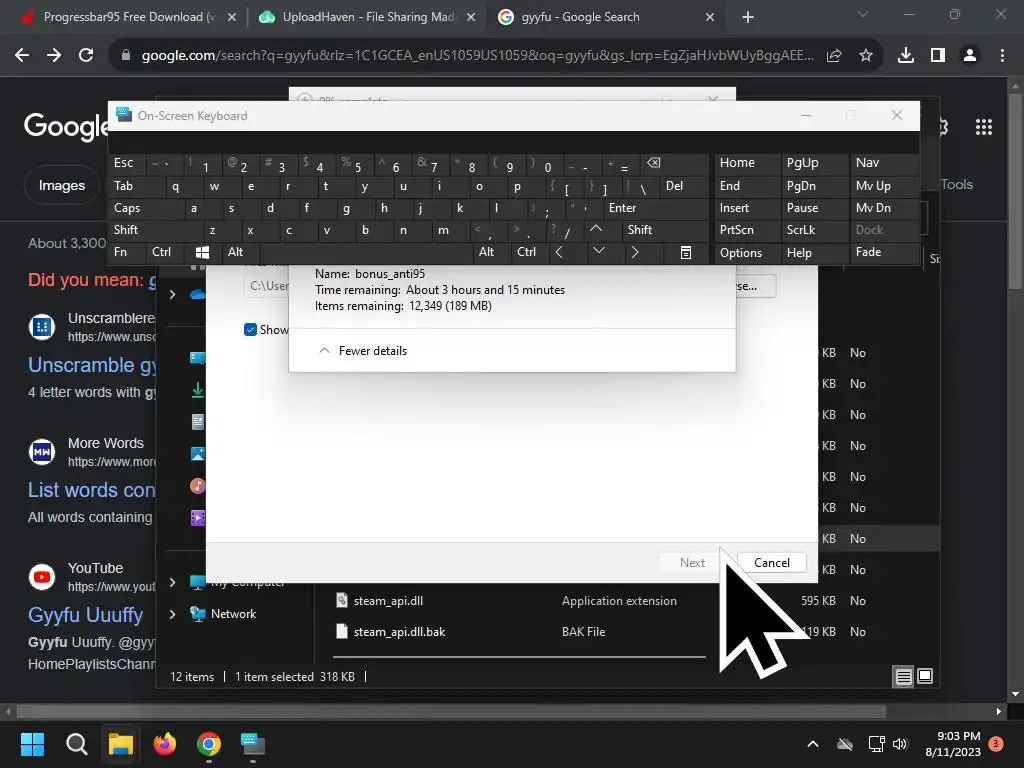Click Chrome vertical scrollbar thumb
Image resolution: width=1024 pixels, height=768 pixels.
click(x=1015, y=189)
